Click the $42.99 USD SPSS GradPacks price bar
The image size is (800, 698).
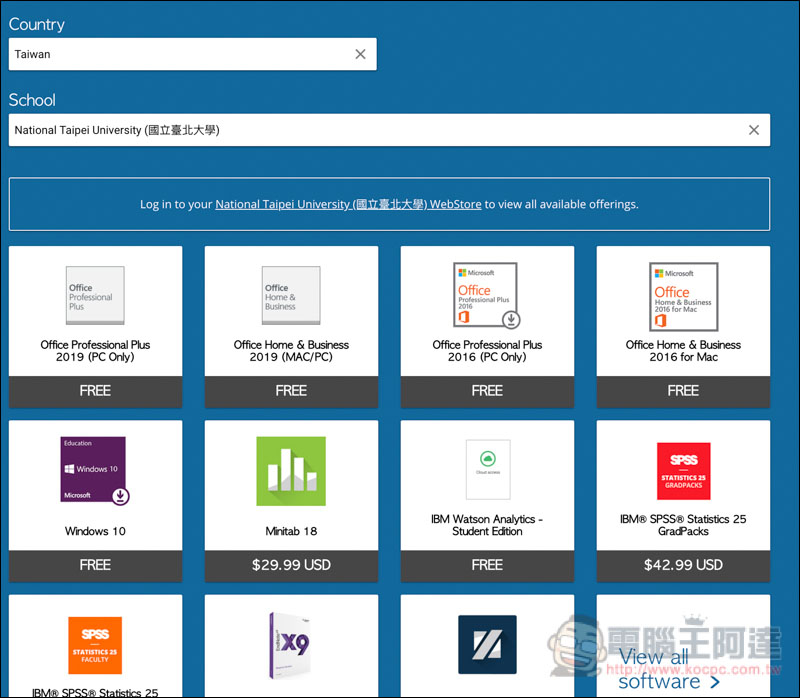[683, 565]
